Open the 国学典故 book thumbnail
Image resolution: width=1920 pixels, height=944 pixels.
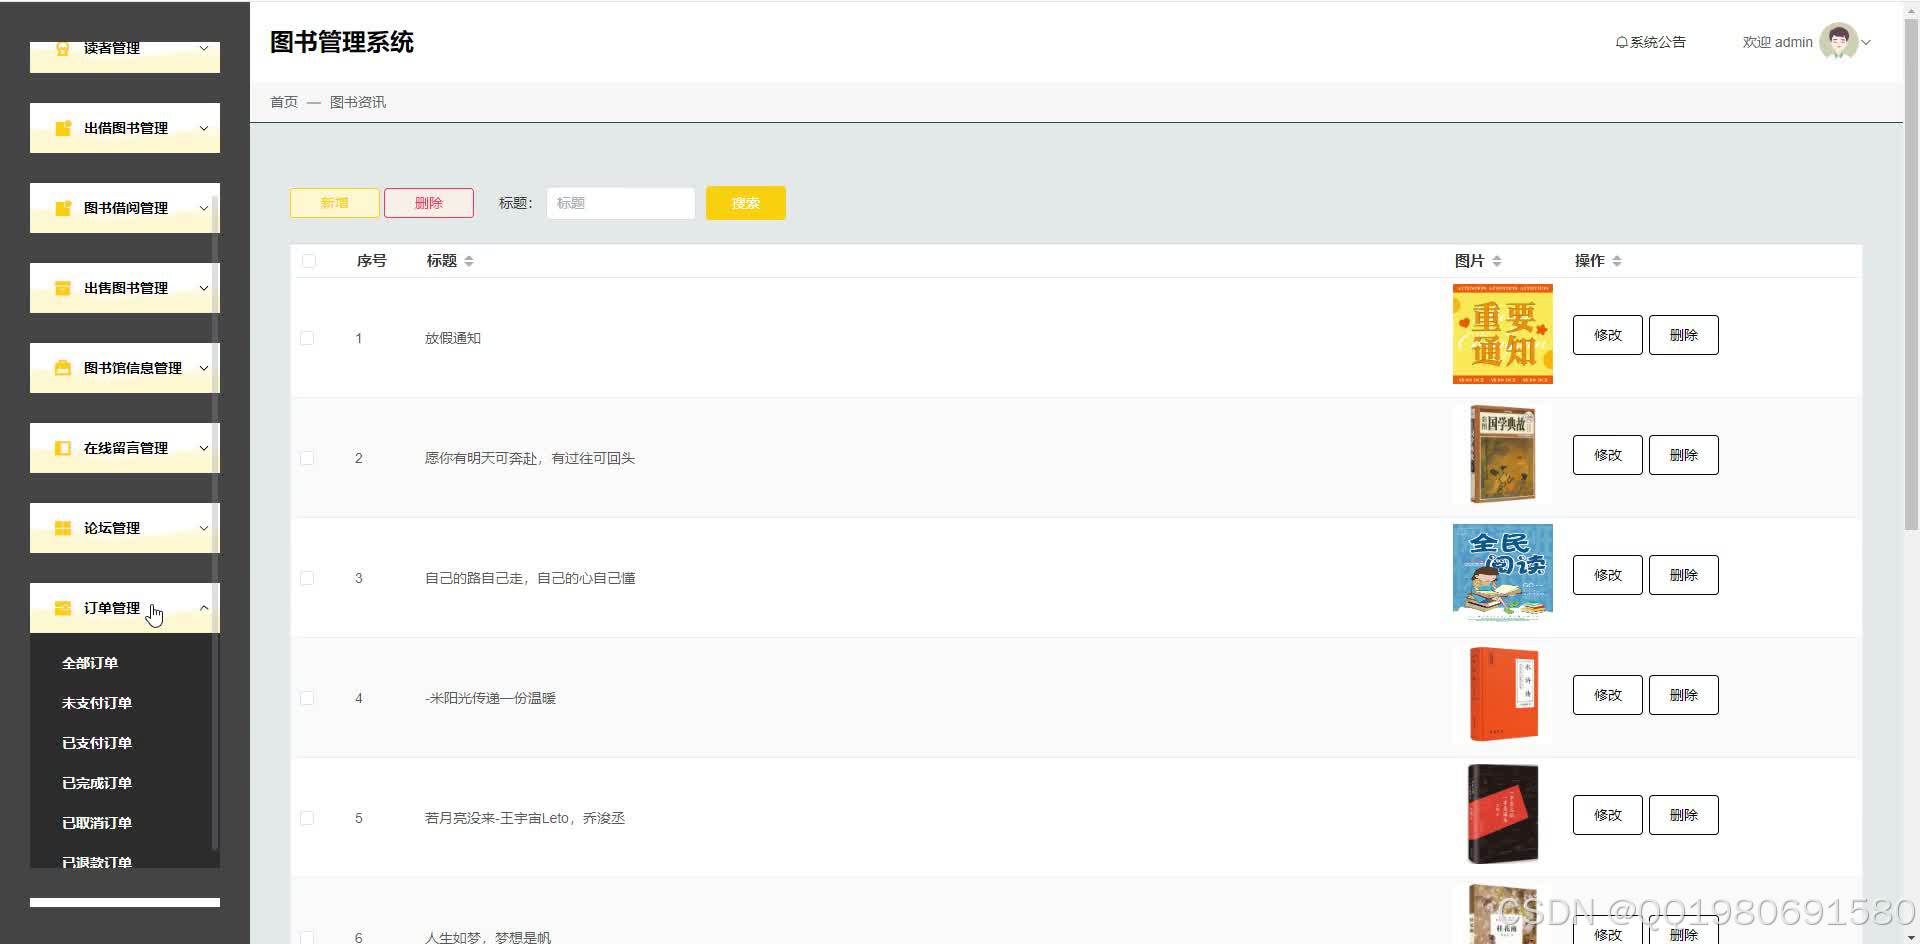tap(1503, 454)
